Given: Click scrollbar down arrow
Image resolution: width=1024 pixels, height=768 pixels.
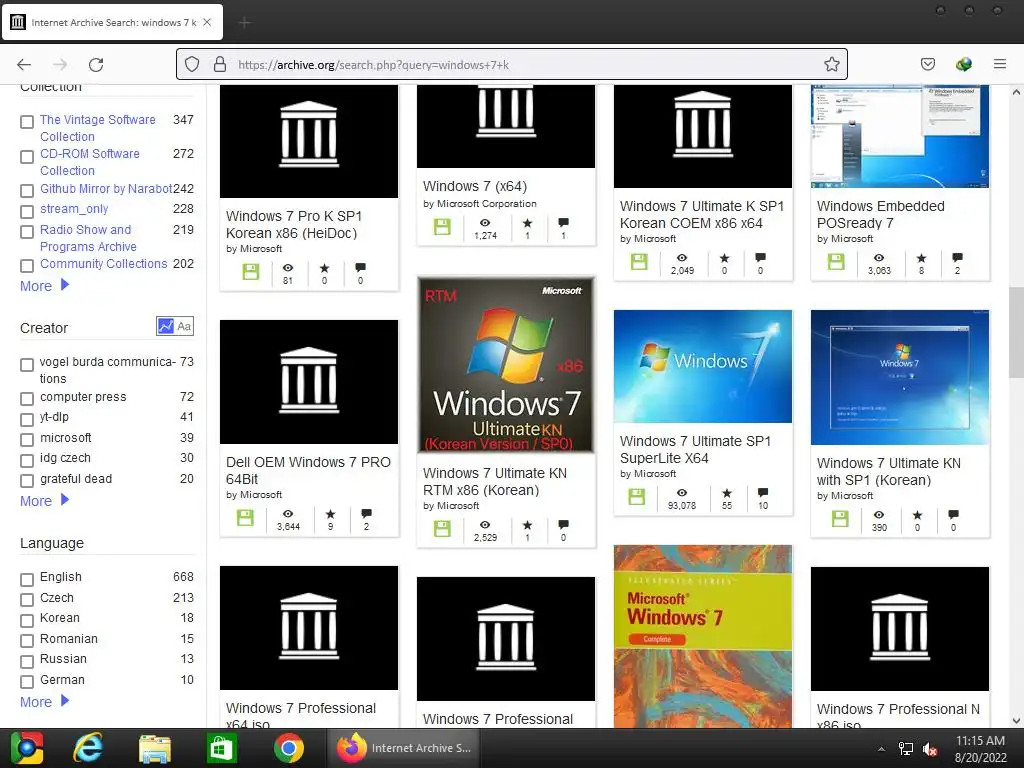Looking at the screenshot, I should click(x=1016, y=721).
